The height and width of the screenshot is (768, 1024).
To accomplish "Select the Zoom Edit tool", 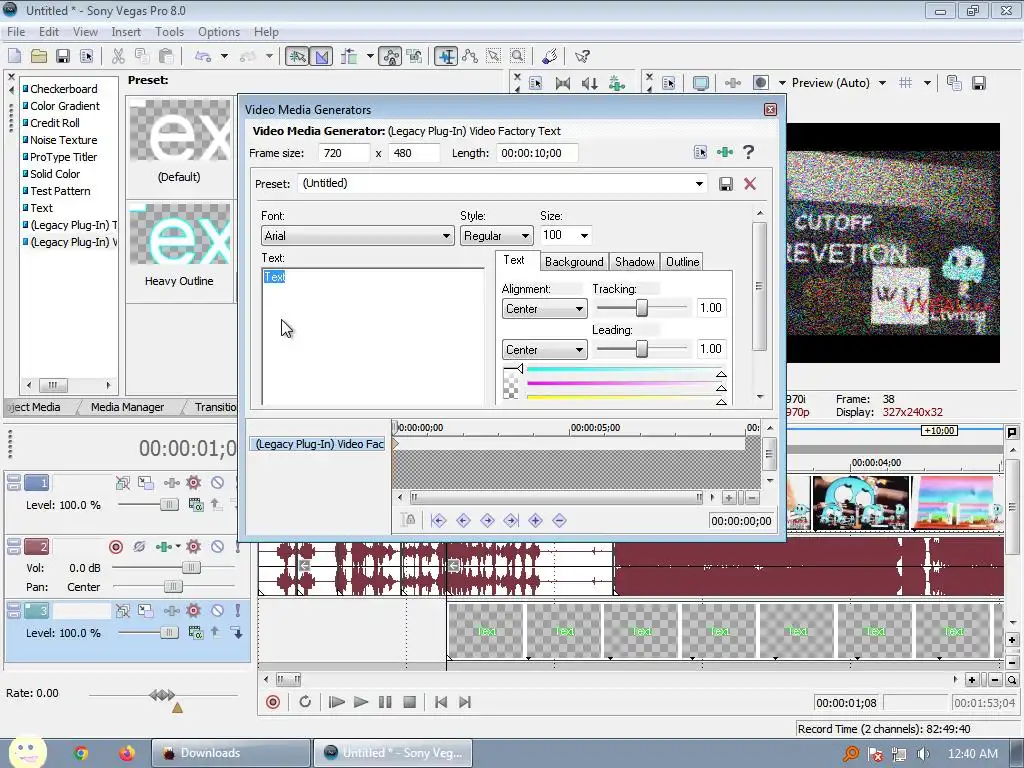I will [517, 56].
